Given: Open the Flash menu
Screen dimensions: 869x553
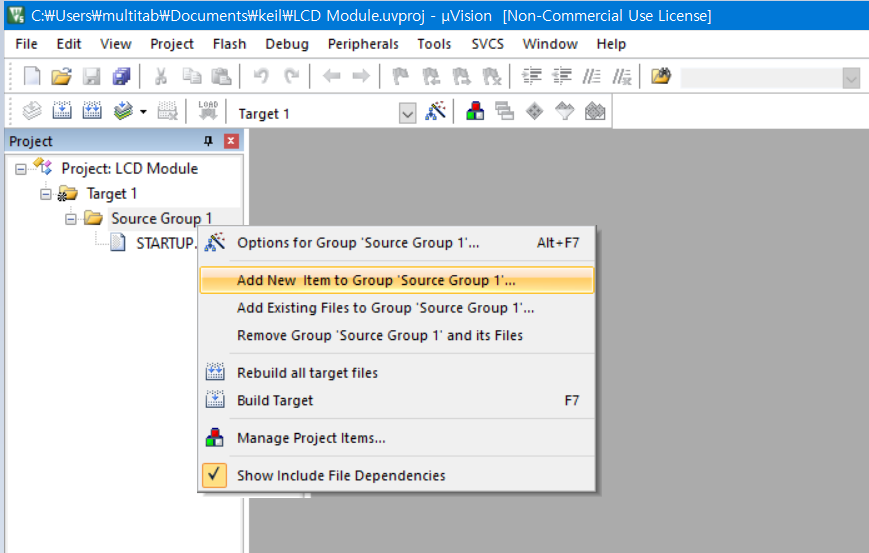Looking at the screenshot, I should (x=229, y=44).
